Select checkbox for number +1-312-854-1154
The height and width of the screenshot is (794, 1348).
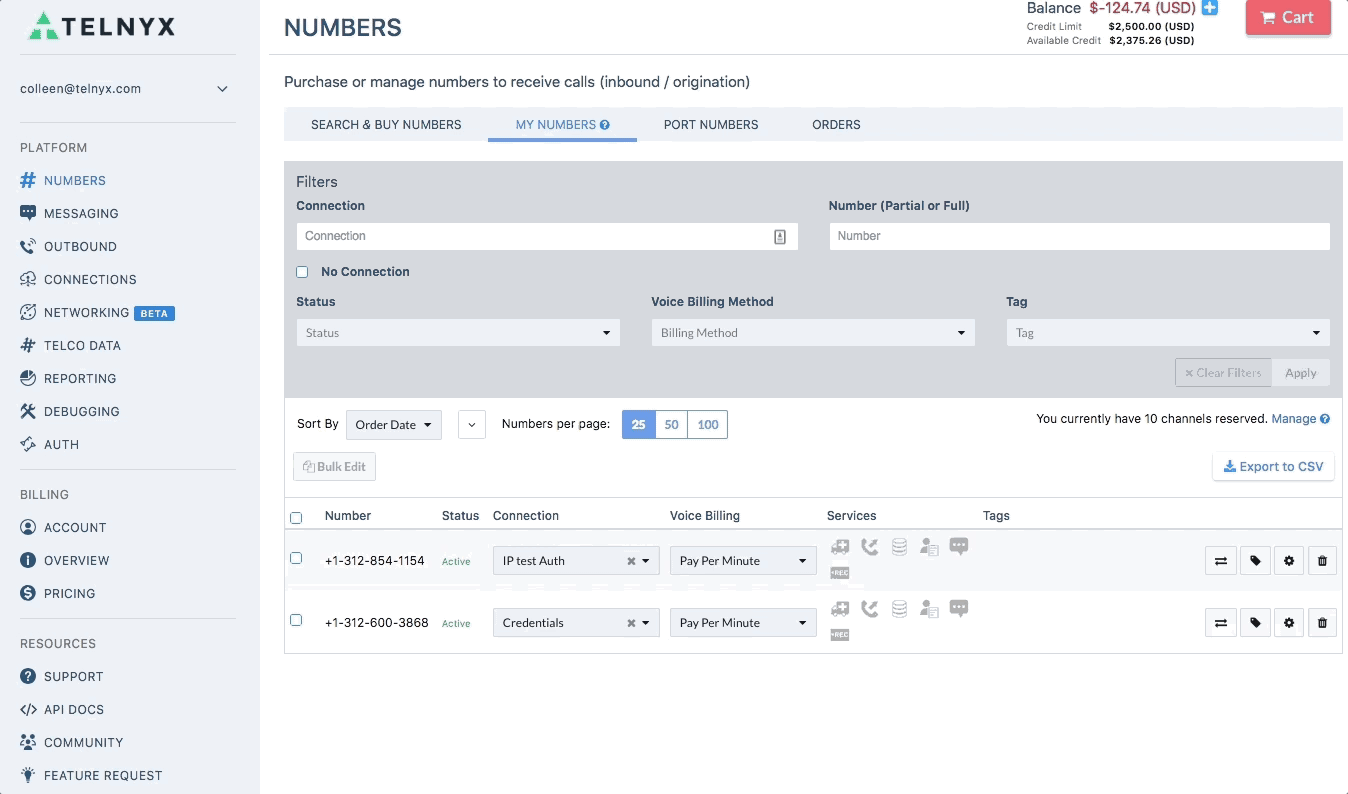tap(296, 558)
